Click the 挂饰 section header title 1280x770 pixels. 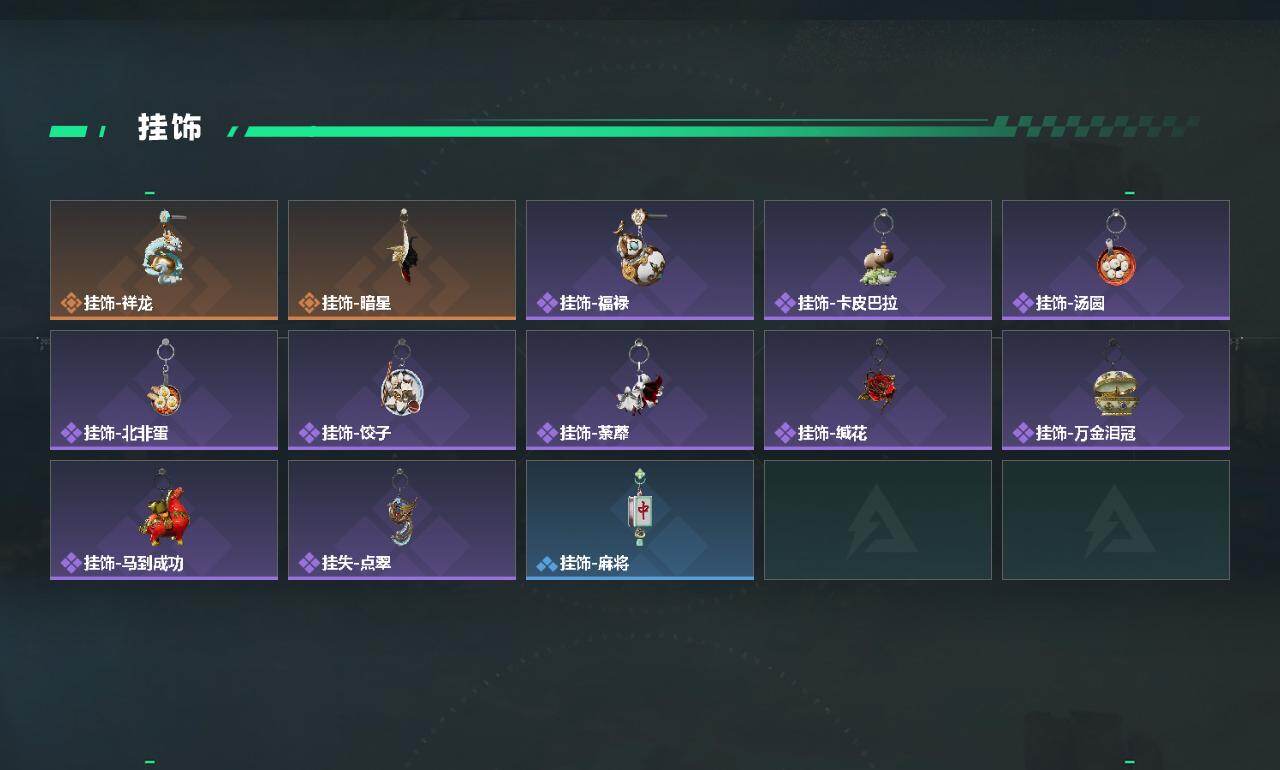coord(170,128)
